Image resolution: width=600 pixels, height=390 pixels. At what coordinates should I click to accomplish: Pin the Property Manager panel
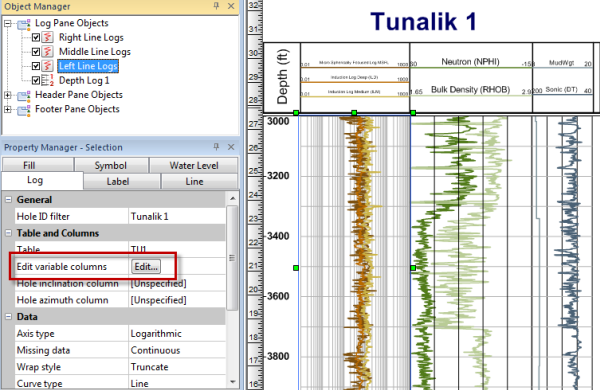[216, 147]
